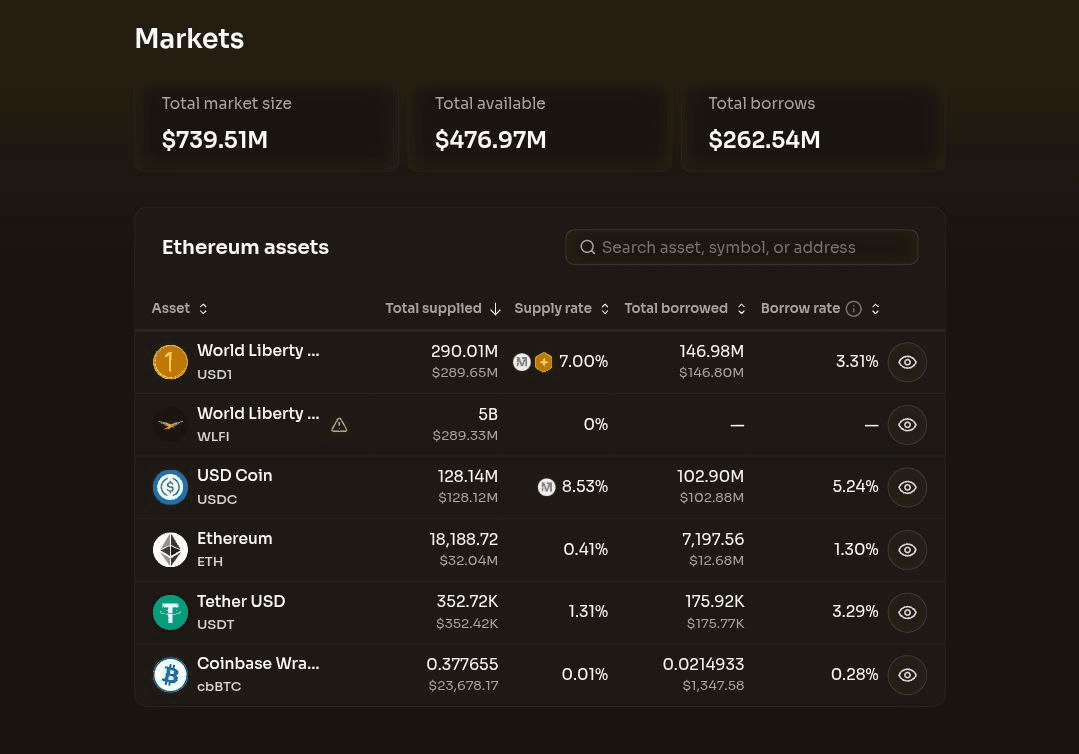Screen dimensions: 1079x754
Task: Focus the Search asset, symbol, or address field
Action: click(x=741, y=247)
